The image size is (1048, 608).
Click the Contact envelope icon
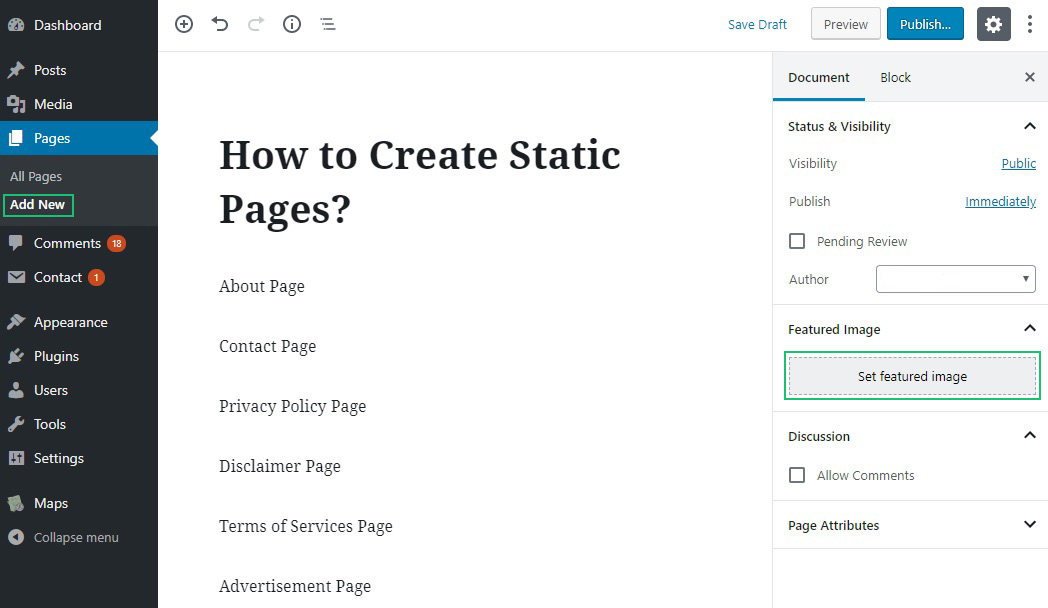[16, 277]
